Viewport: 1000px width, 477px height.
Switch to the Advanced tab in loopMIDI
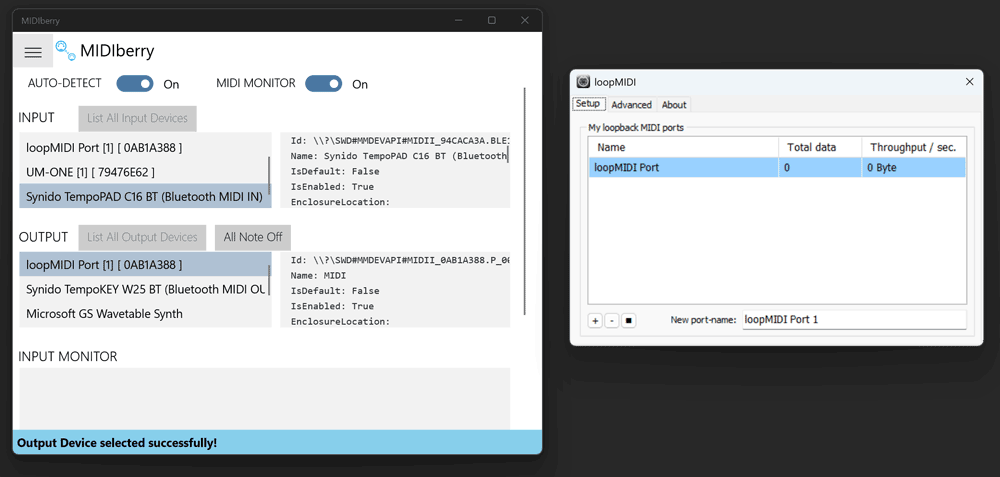631,105
